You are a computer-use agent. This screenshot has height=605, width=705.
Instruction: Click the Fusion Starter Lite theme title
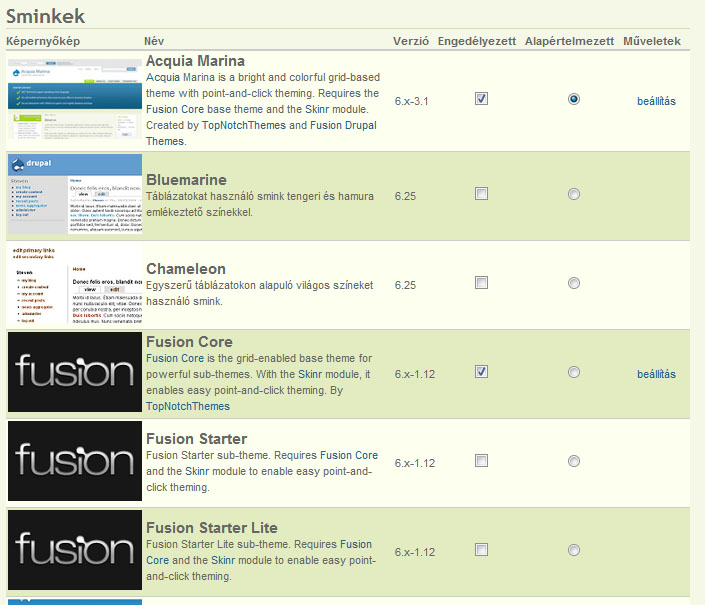(x=212, y=528)
